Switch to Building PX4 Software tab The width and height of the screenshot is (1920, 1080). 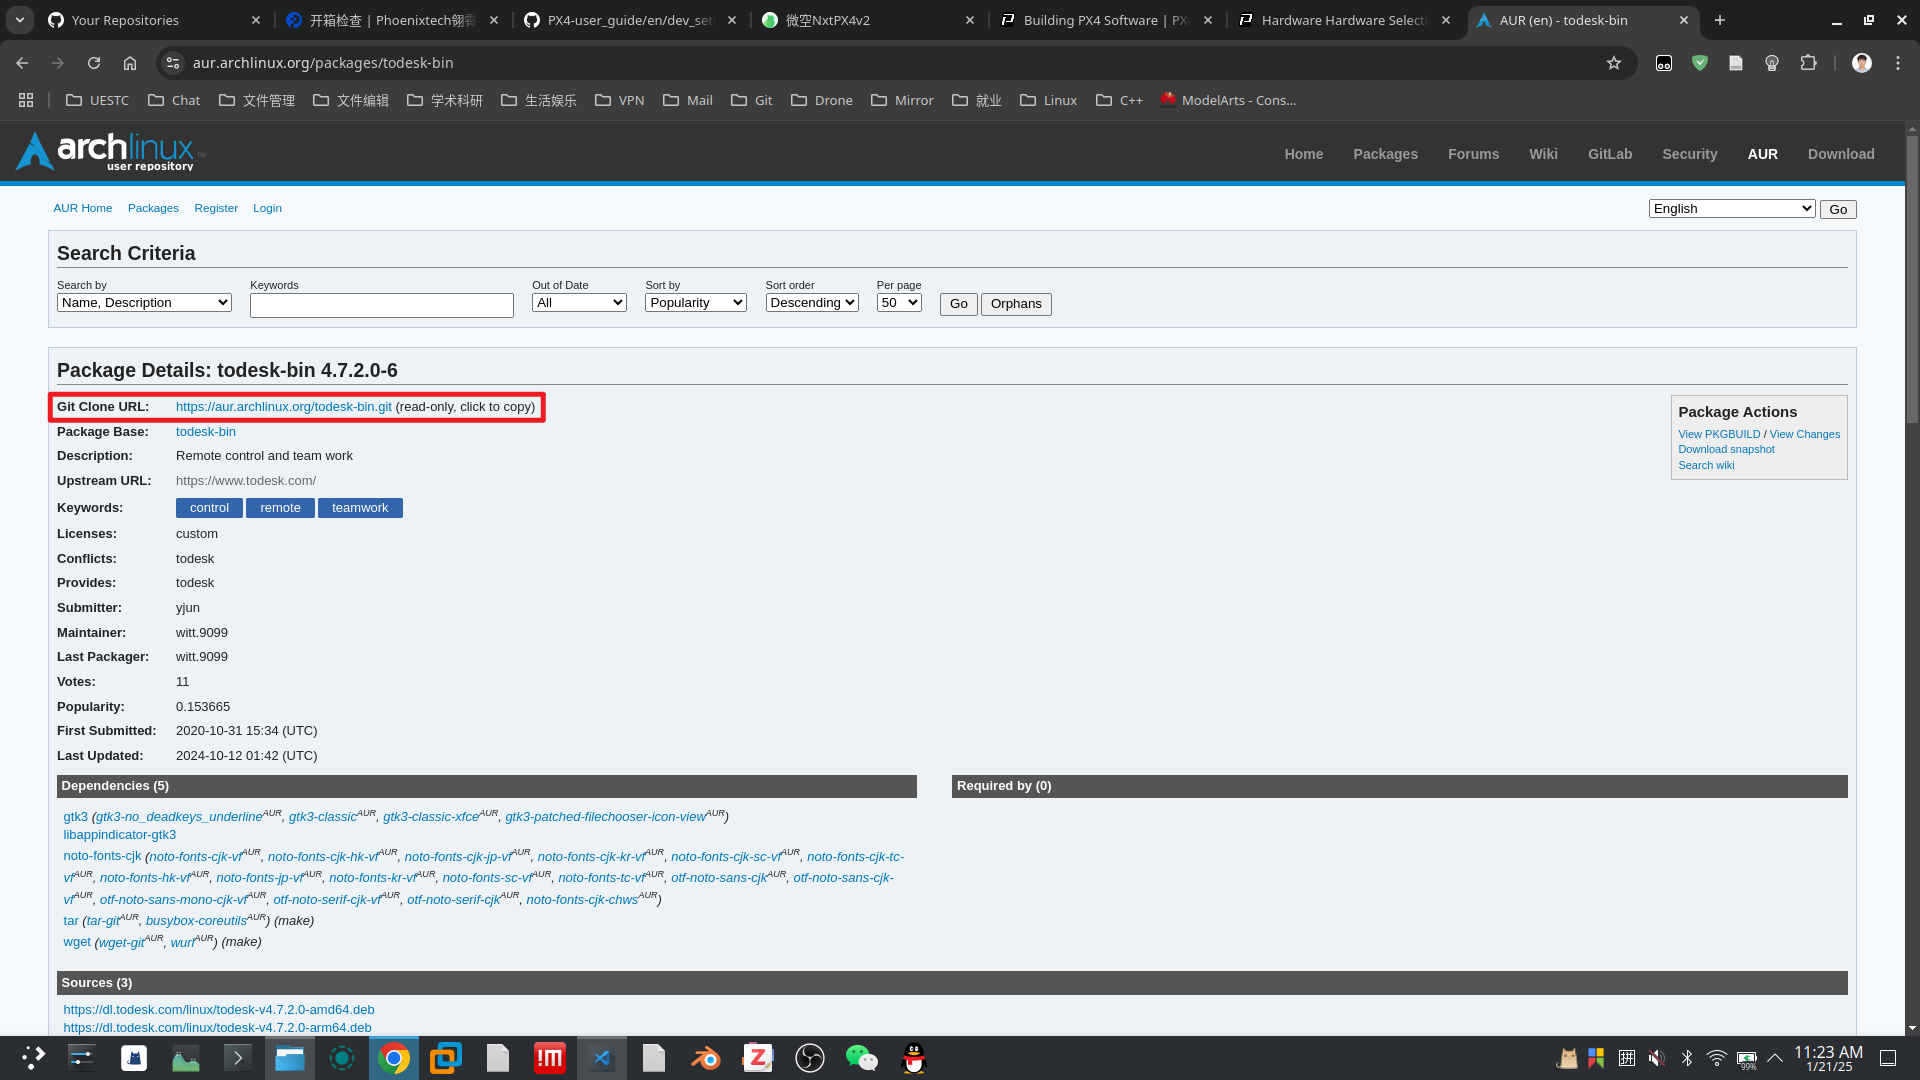(1108, 20)
